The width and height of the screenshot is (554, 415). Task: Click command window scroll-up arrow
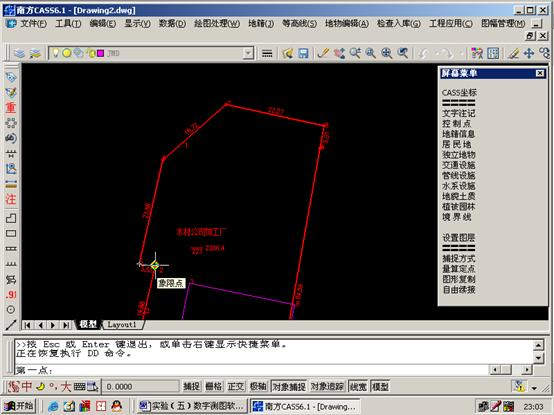pyautogui.click(x=538, y=345)
